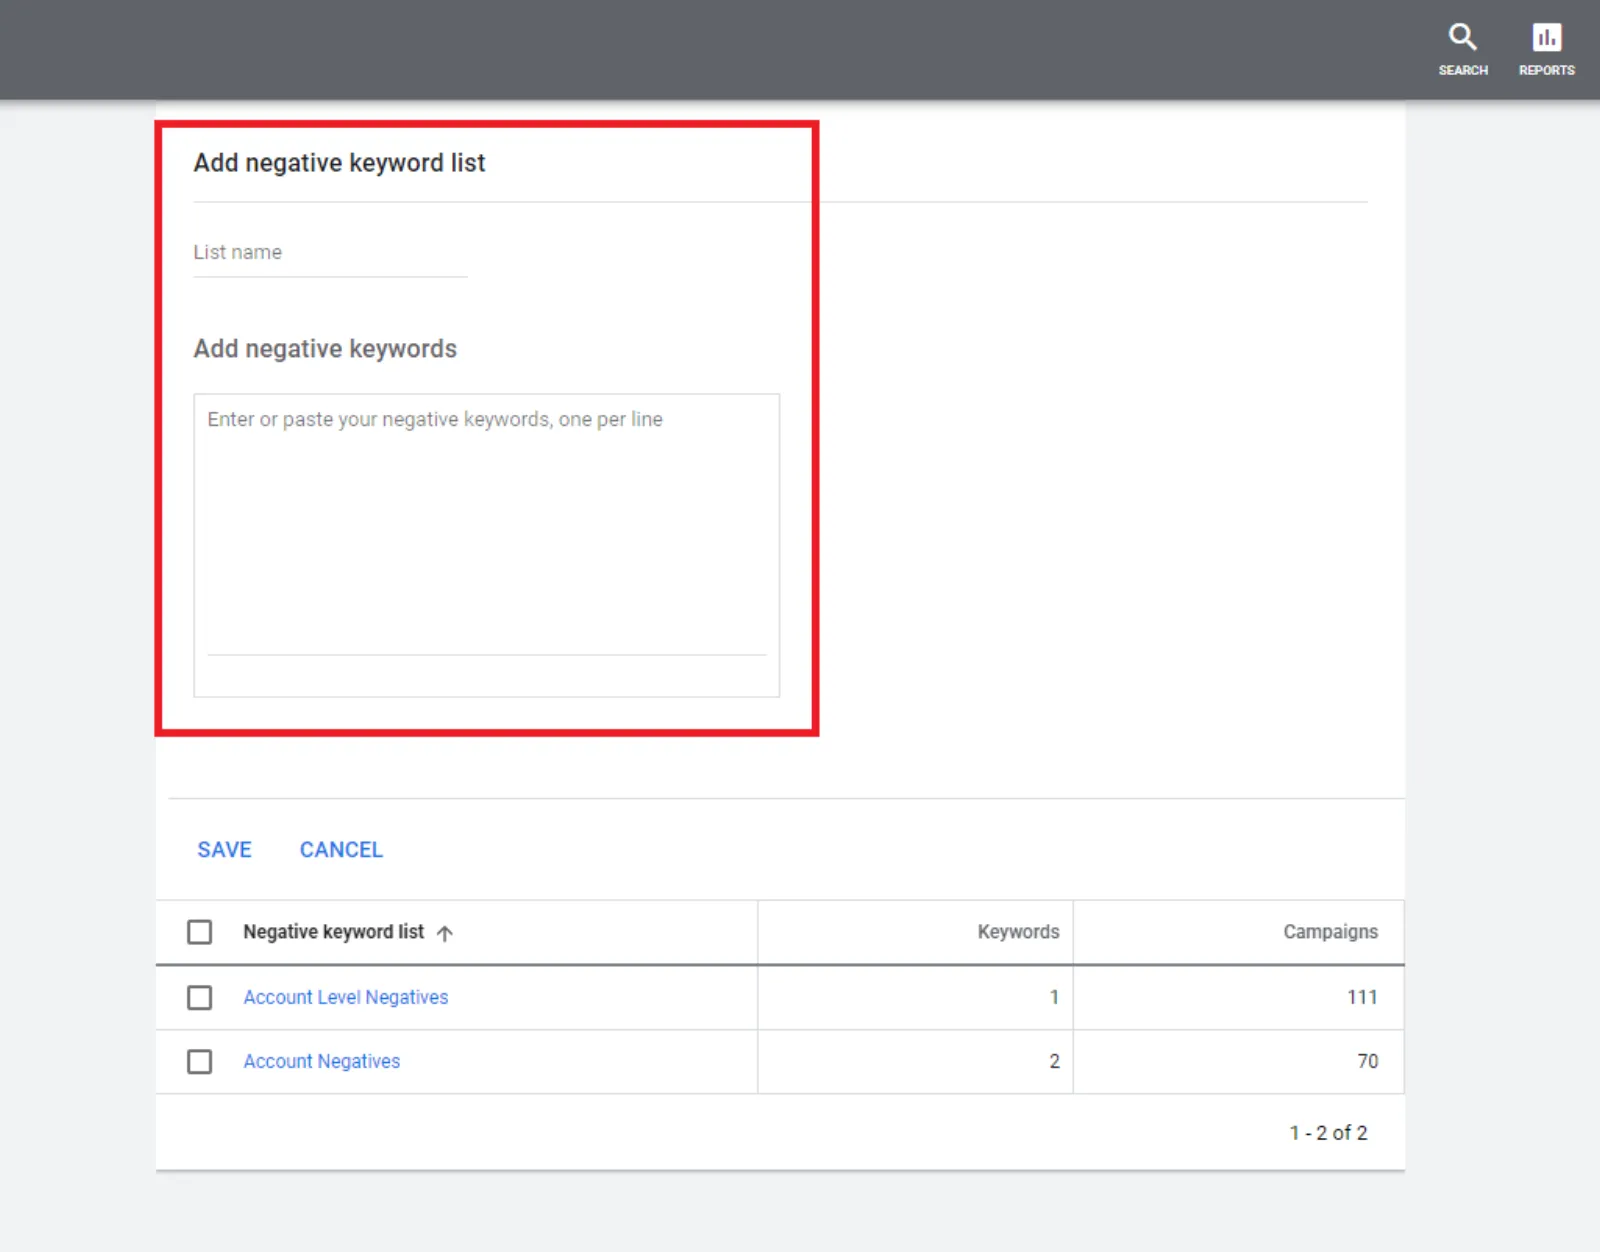1600x1252 pixels.
Task: Click the pagination text 1 - 2 of 2
Action: pyautogui.click(x=1328, y=1133)
